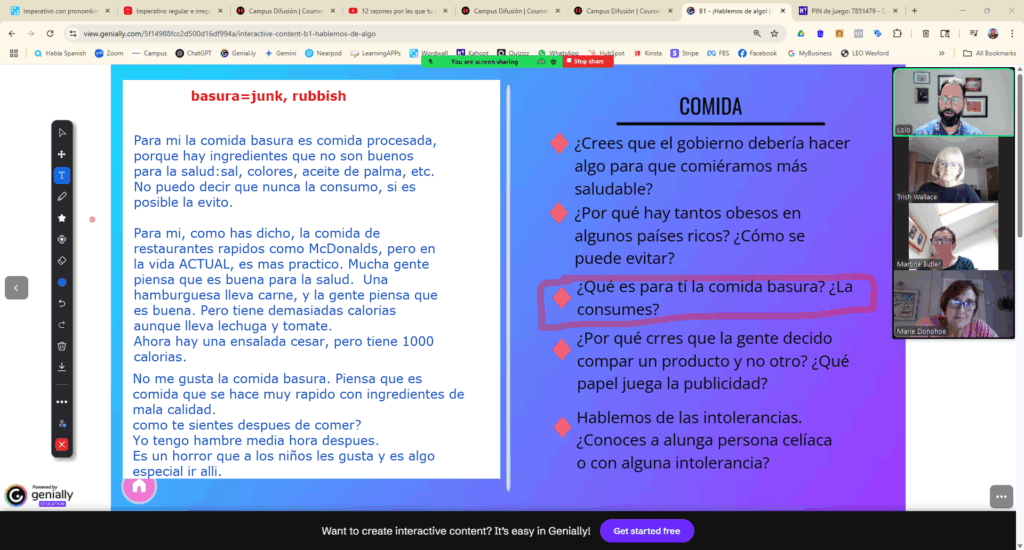Image resolution: width=1024 pixels, height=550 pixels.
Task: Save annotations with the download icon
Action: (x=62, y=367)
